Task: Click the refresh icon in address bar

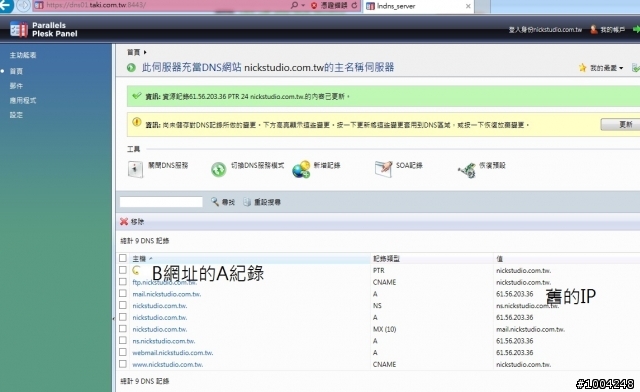Action: tap(354, 6)
